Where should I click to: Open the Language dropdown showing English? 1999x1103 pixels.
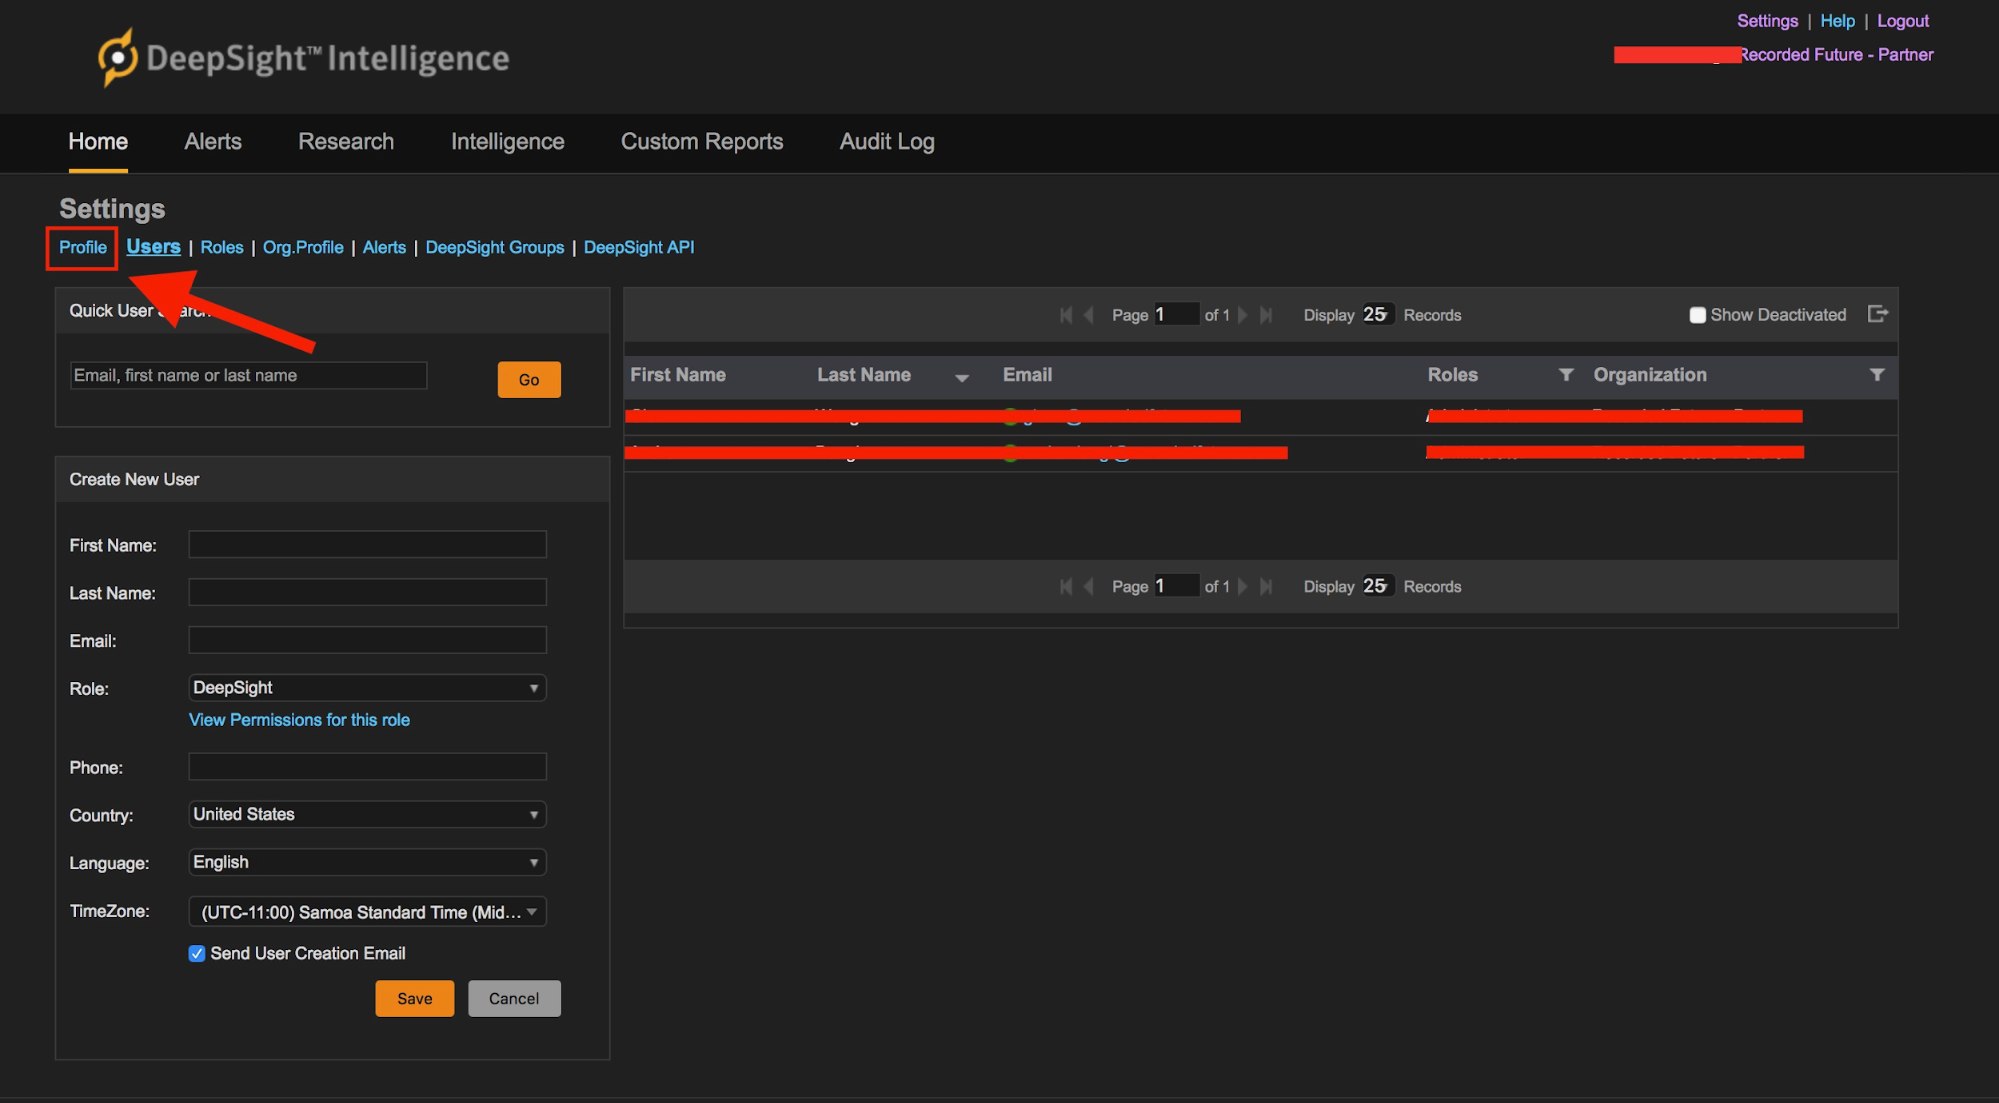[367, 862]
